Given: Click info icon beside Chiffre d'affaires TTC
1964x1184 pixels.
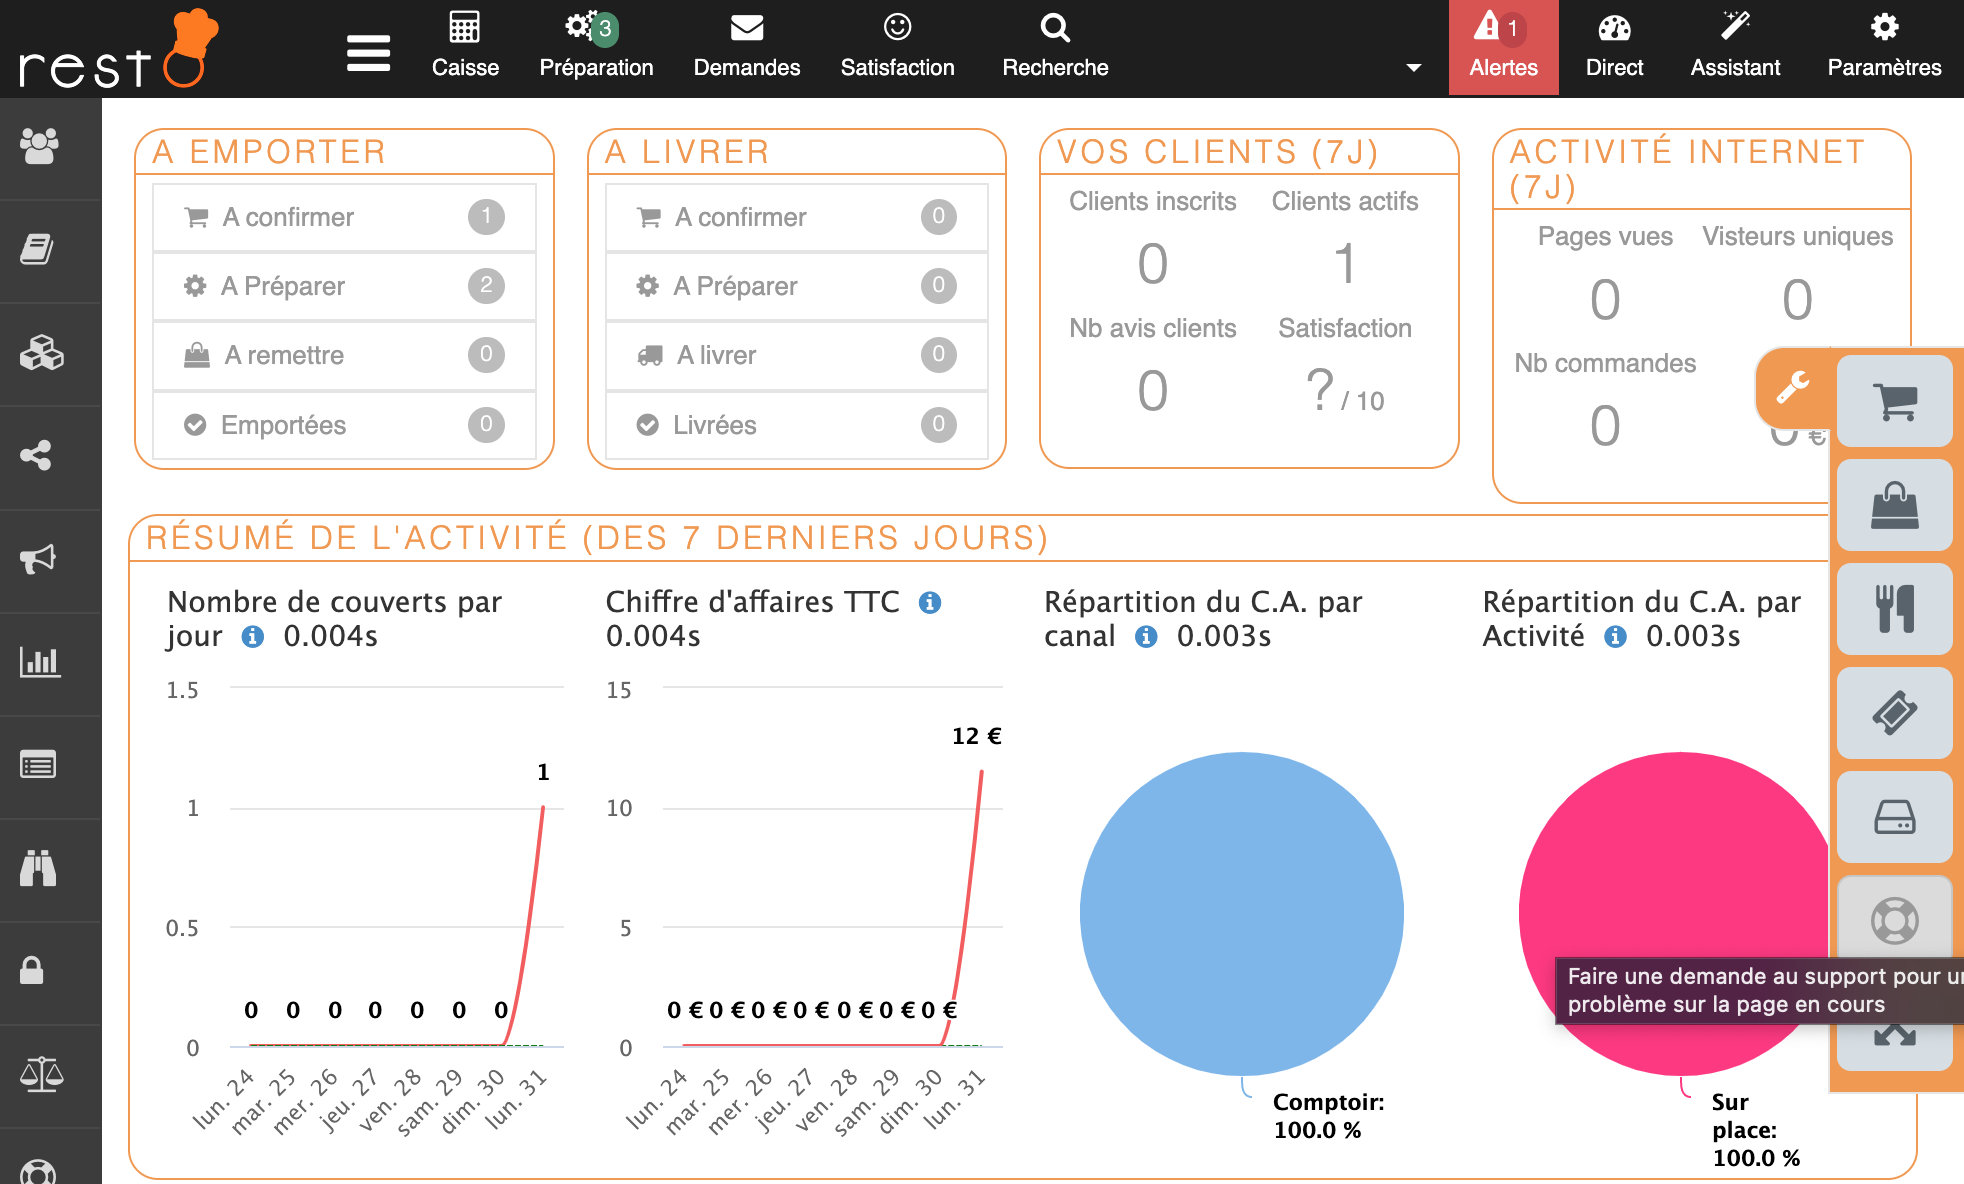Looking at the screenshot, I should [930, 603].
